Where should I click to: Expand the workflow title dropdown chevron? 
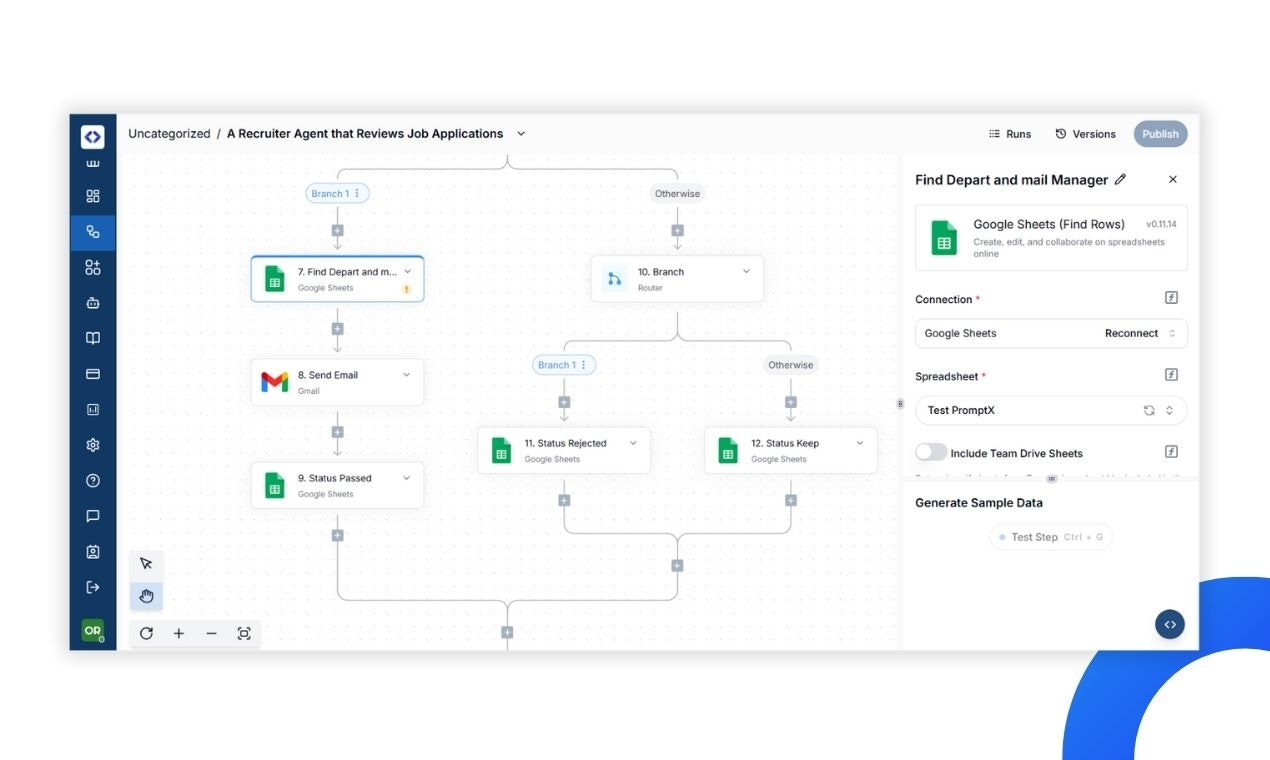pos(521,134)
